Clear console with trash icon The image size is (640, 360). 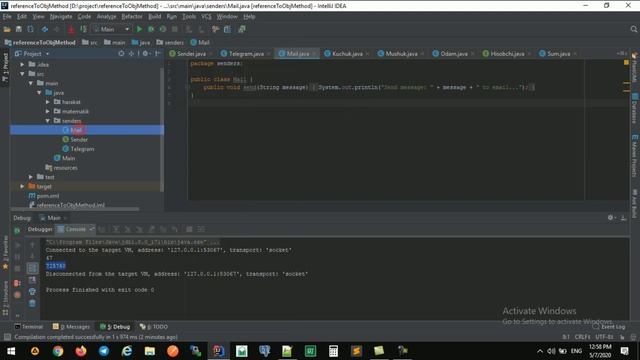[32, 303]
